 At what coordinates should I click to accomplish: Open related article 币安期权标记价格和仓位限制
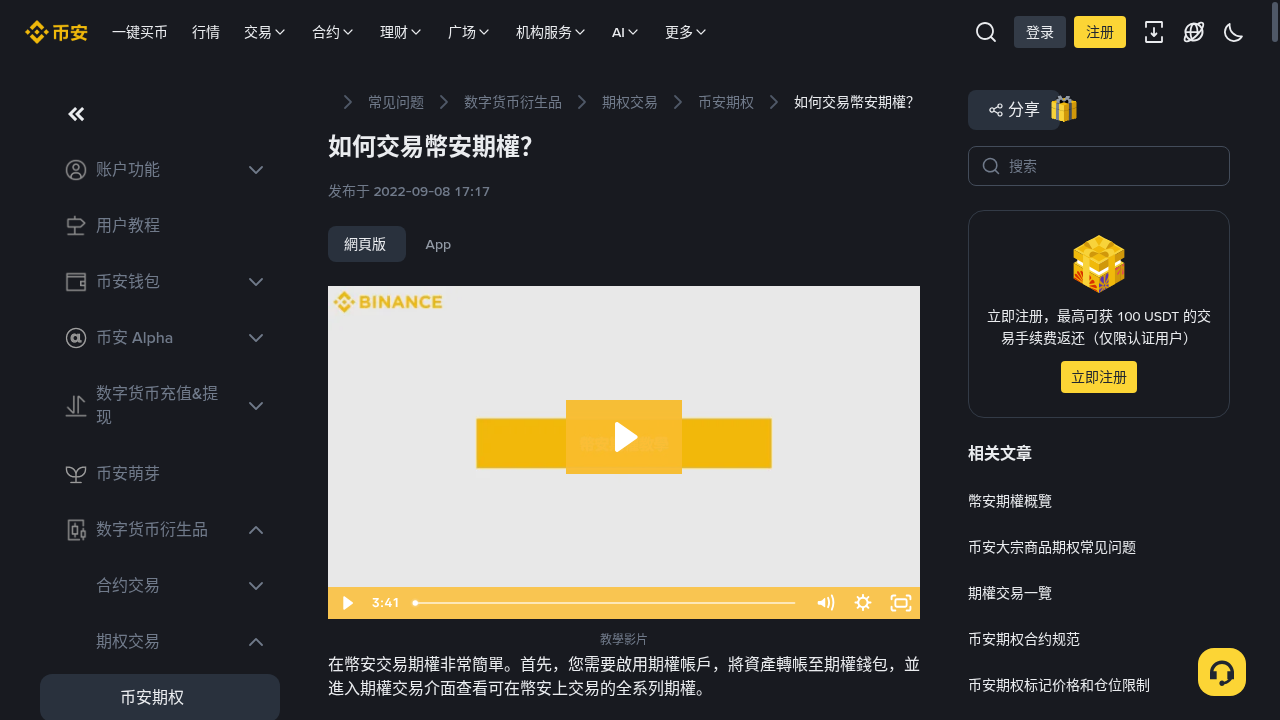(1059, 685)
